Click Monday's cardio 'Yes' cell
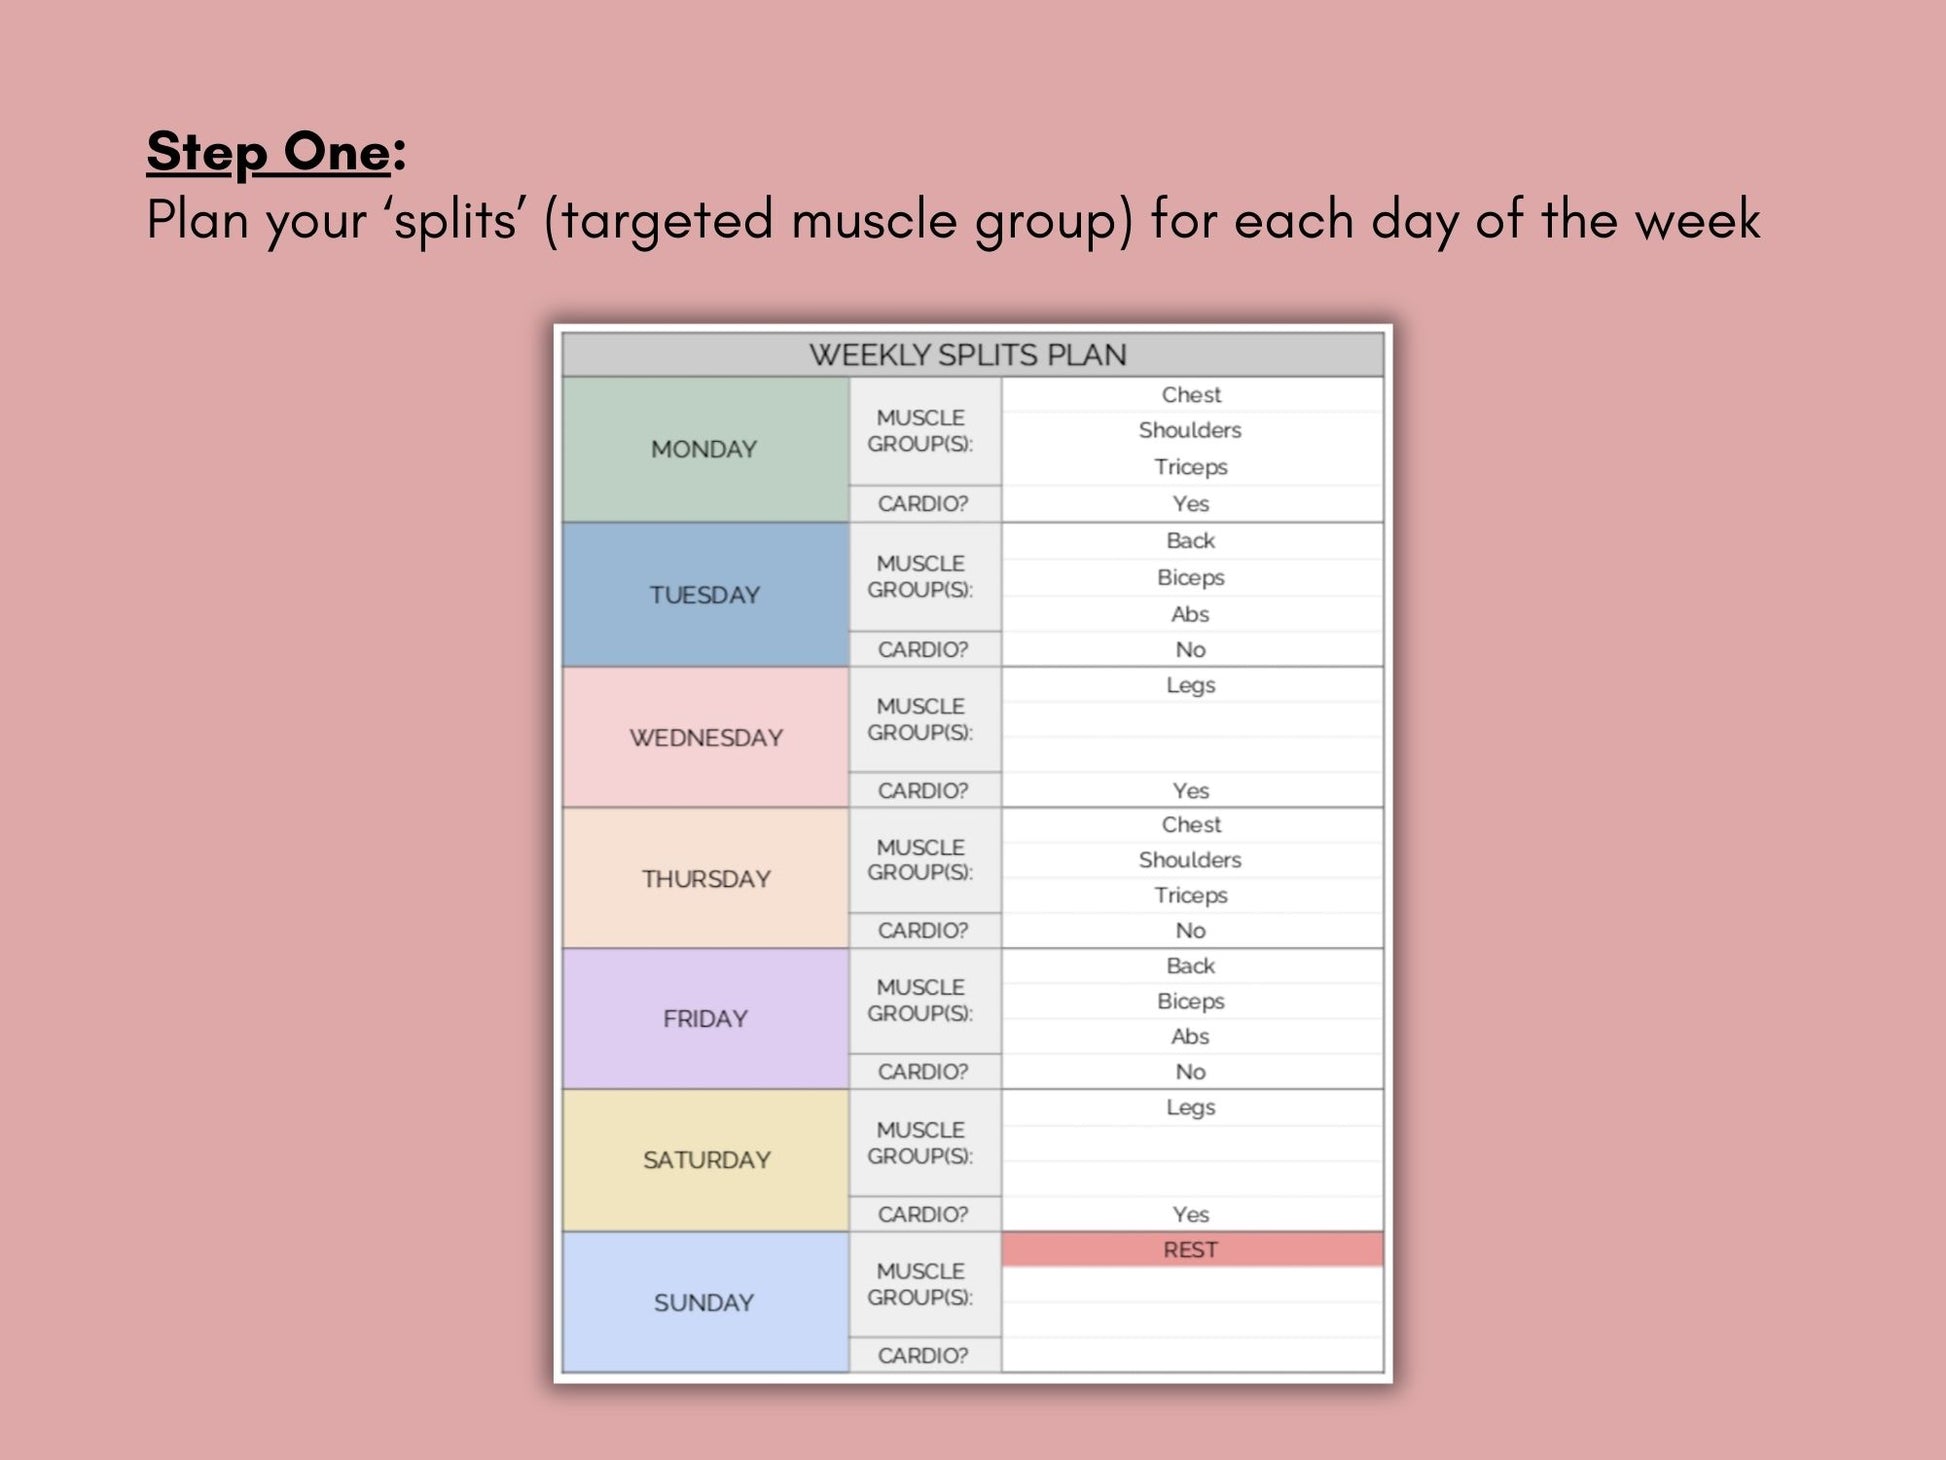 click(x=1191, y=504)
